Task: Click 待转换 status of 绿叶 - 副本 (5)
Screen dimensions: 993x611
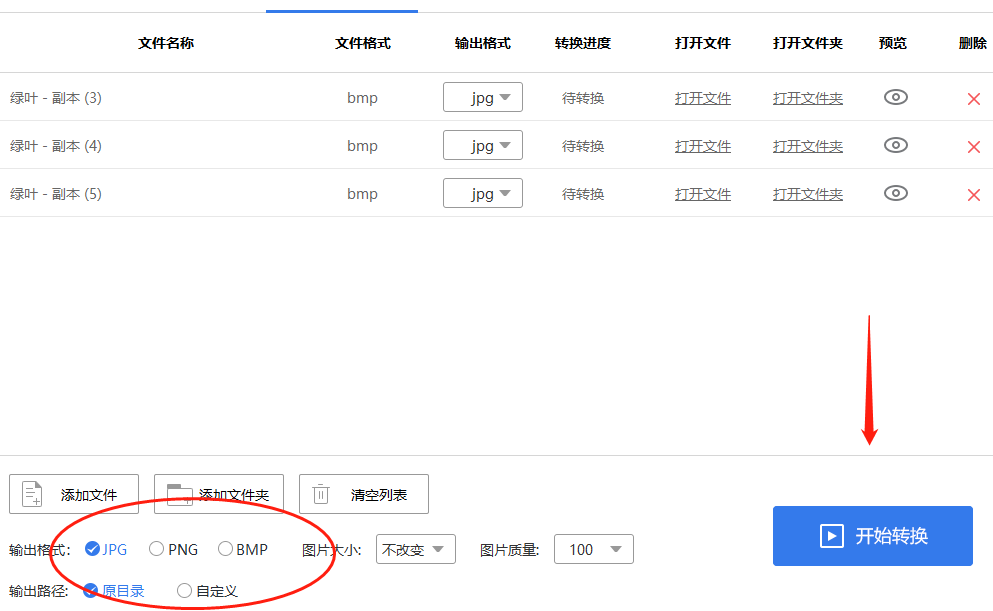Action: coord(583,194)
